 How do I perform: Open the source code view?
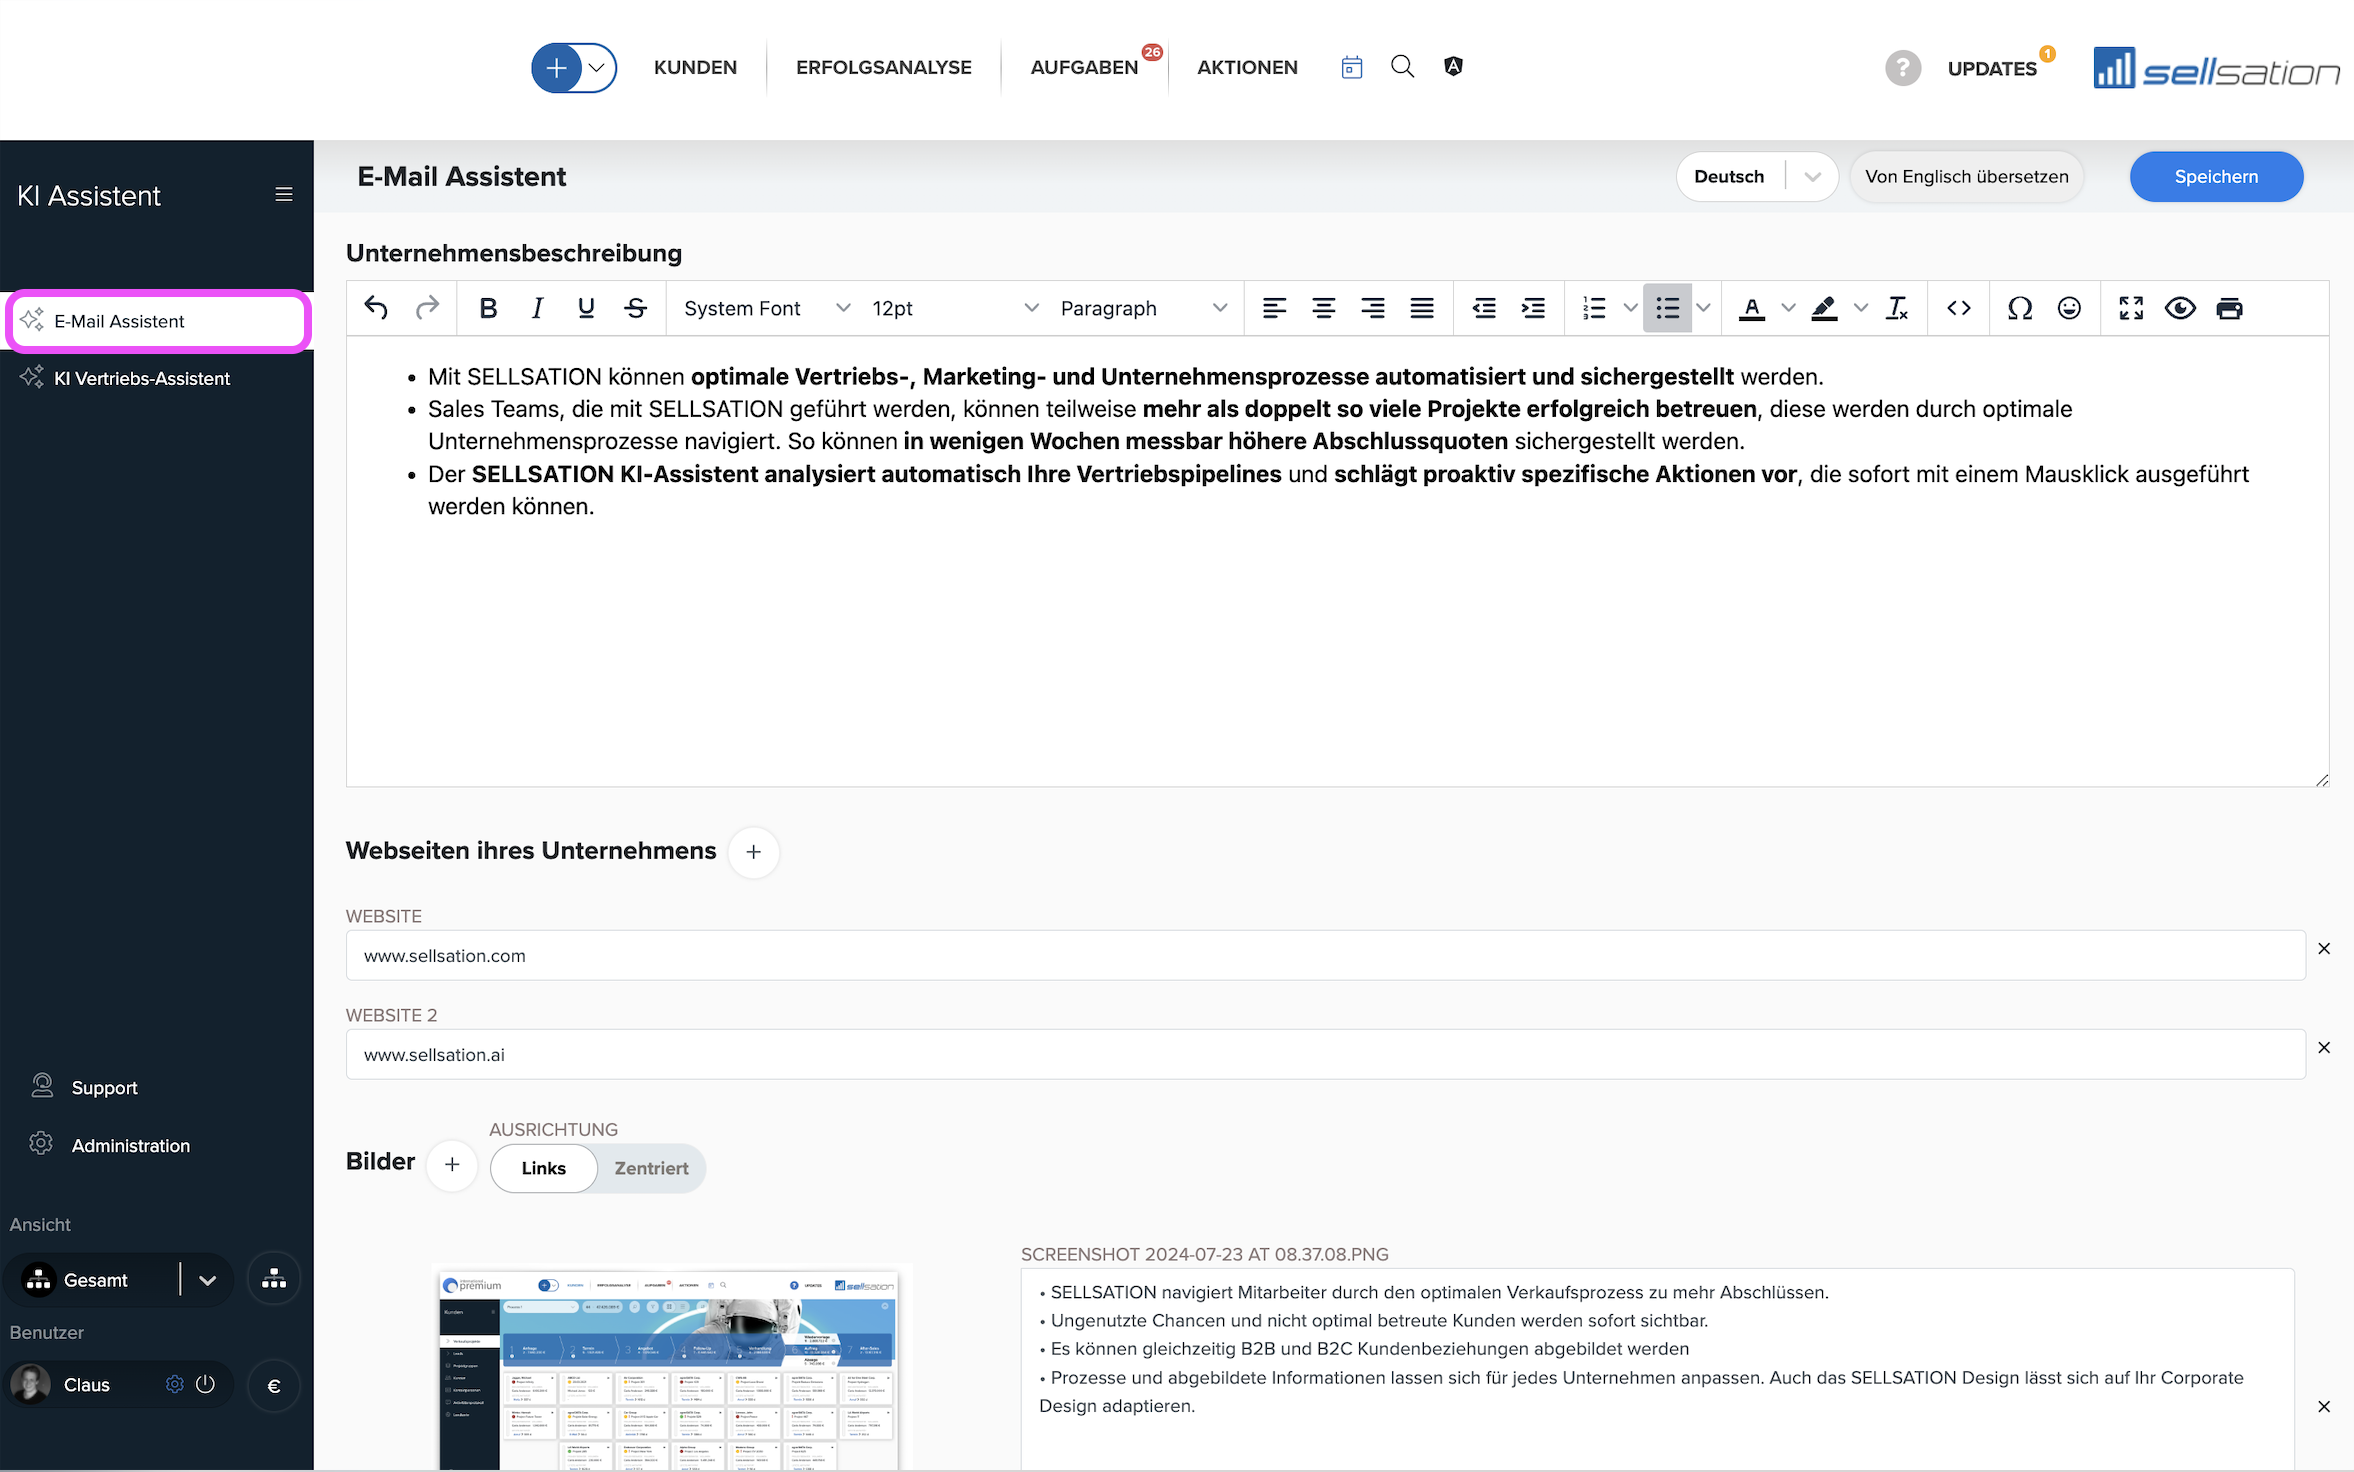(x=1959, y=308)
